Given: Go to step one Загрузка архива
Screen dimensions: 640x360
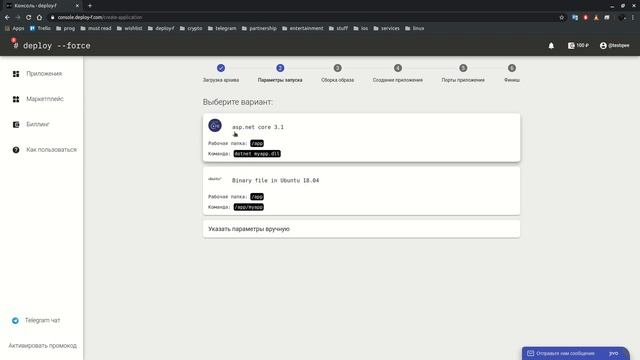Looking at the screenshot, I should click(221, 73).
